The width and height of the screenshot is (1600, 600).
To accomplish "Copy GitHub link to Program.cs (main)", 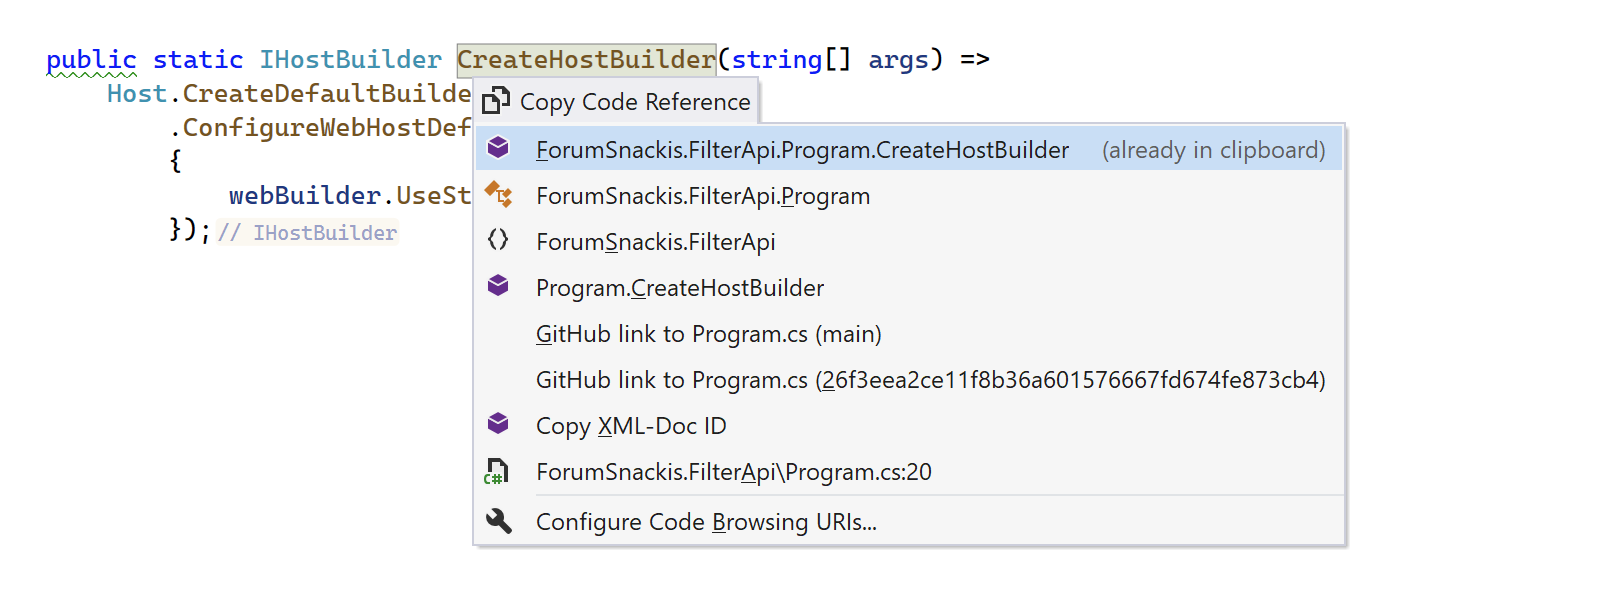I will tap(909, 333).
